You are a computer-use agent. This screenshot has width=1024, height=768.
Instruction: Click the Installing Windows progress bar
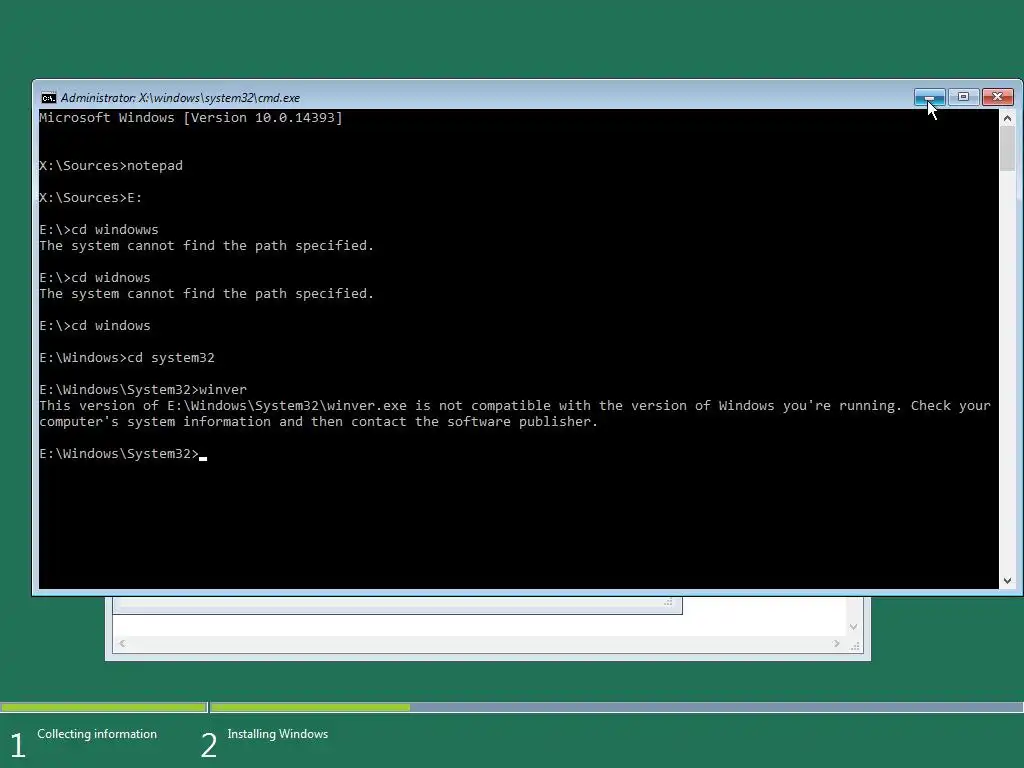[617, 707]
